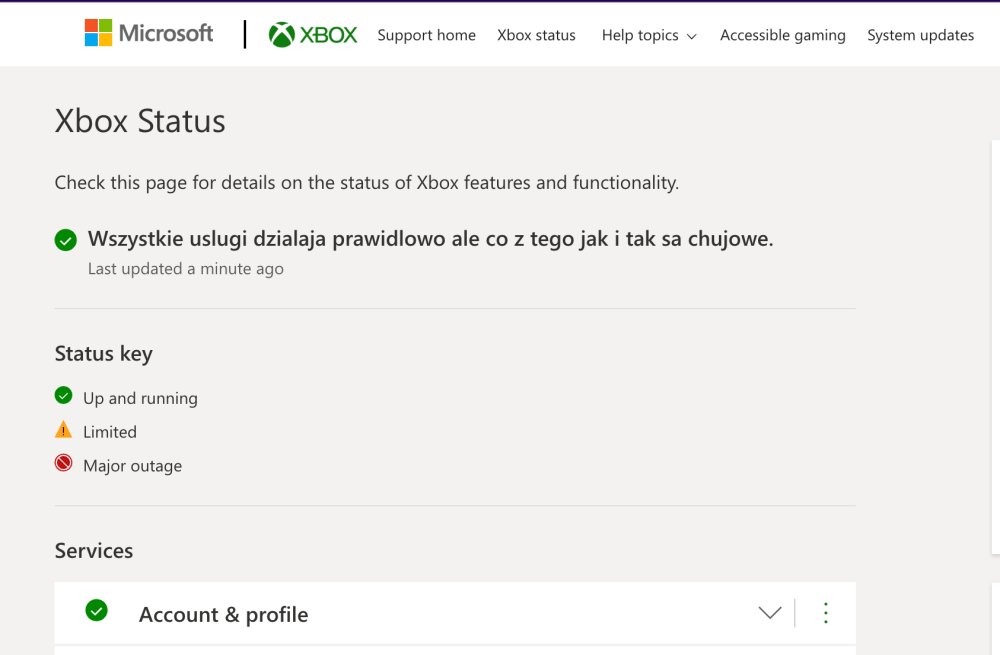Click the Status key section heading
The width and height of the screenshot is (1000, 655).
click(x=103, y=353)
